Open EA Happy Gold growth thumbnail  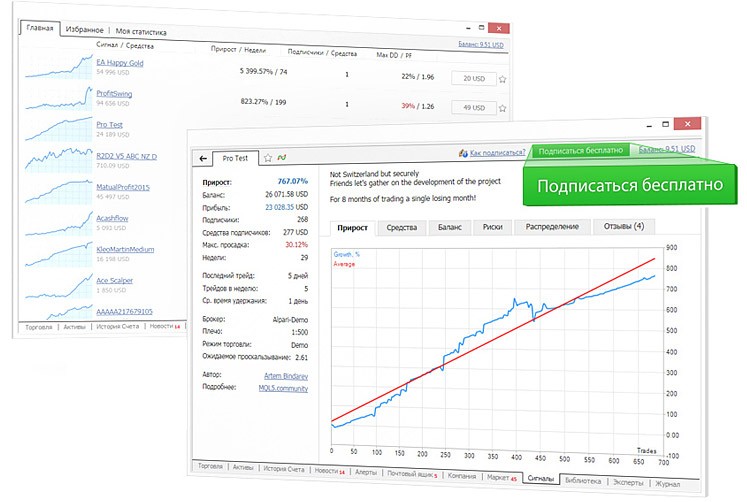pos(59,67)
